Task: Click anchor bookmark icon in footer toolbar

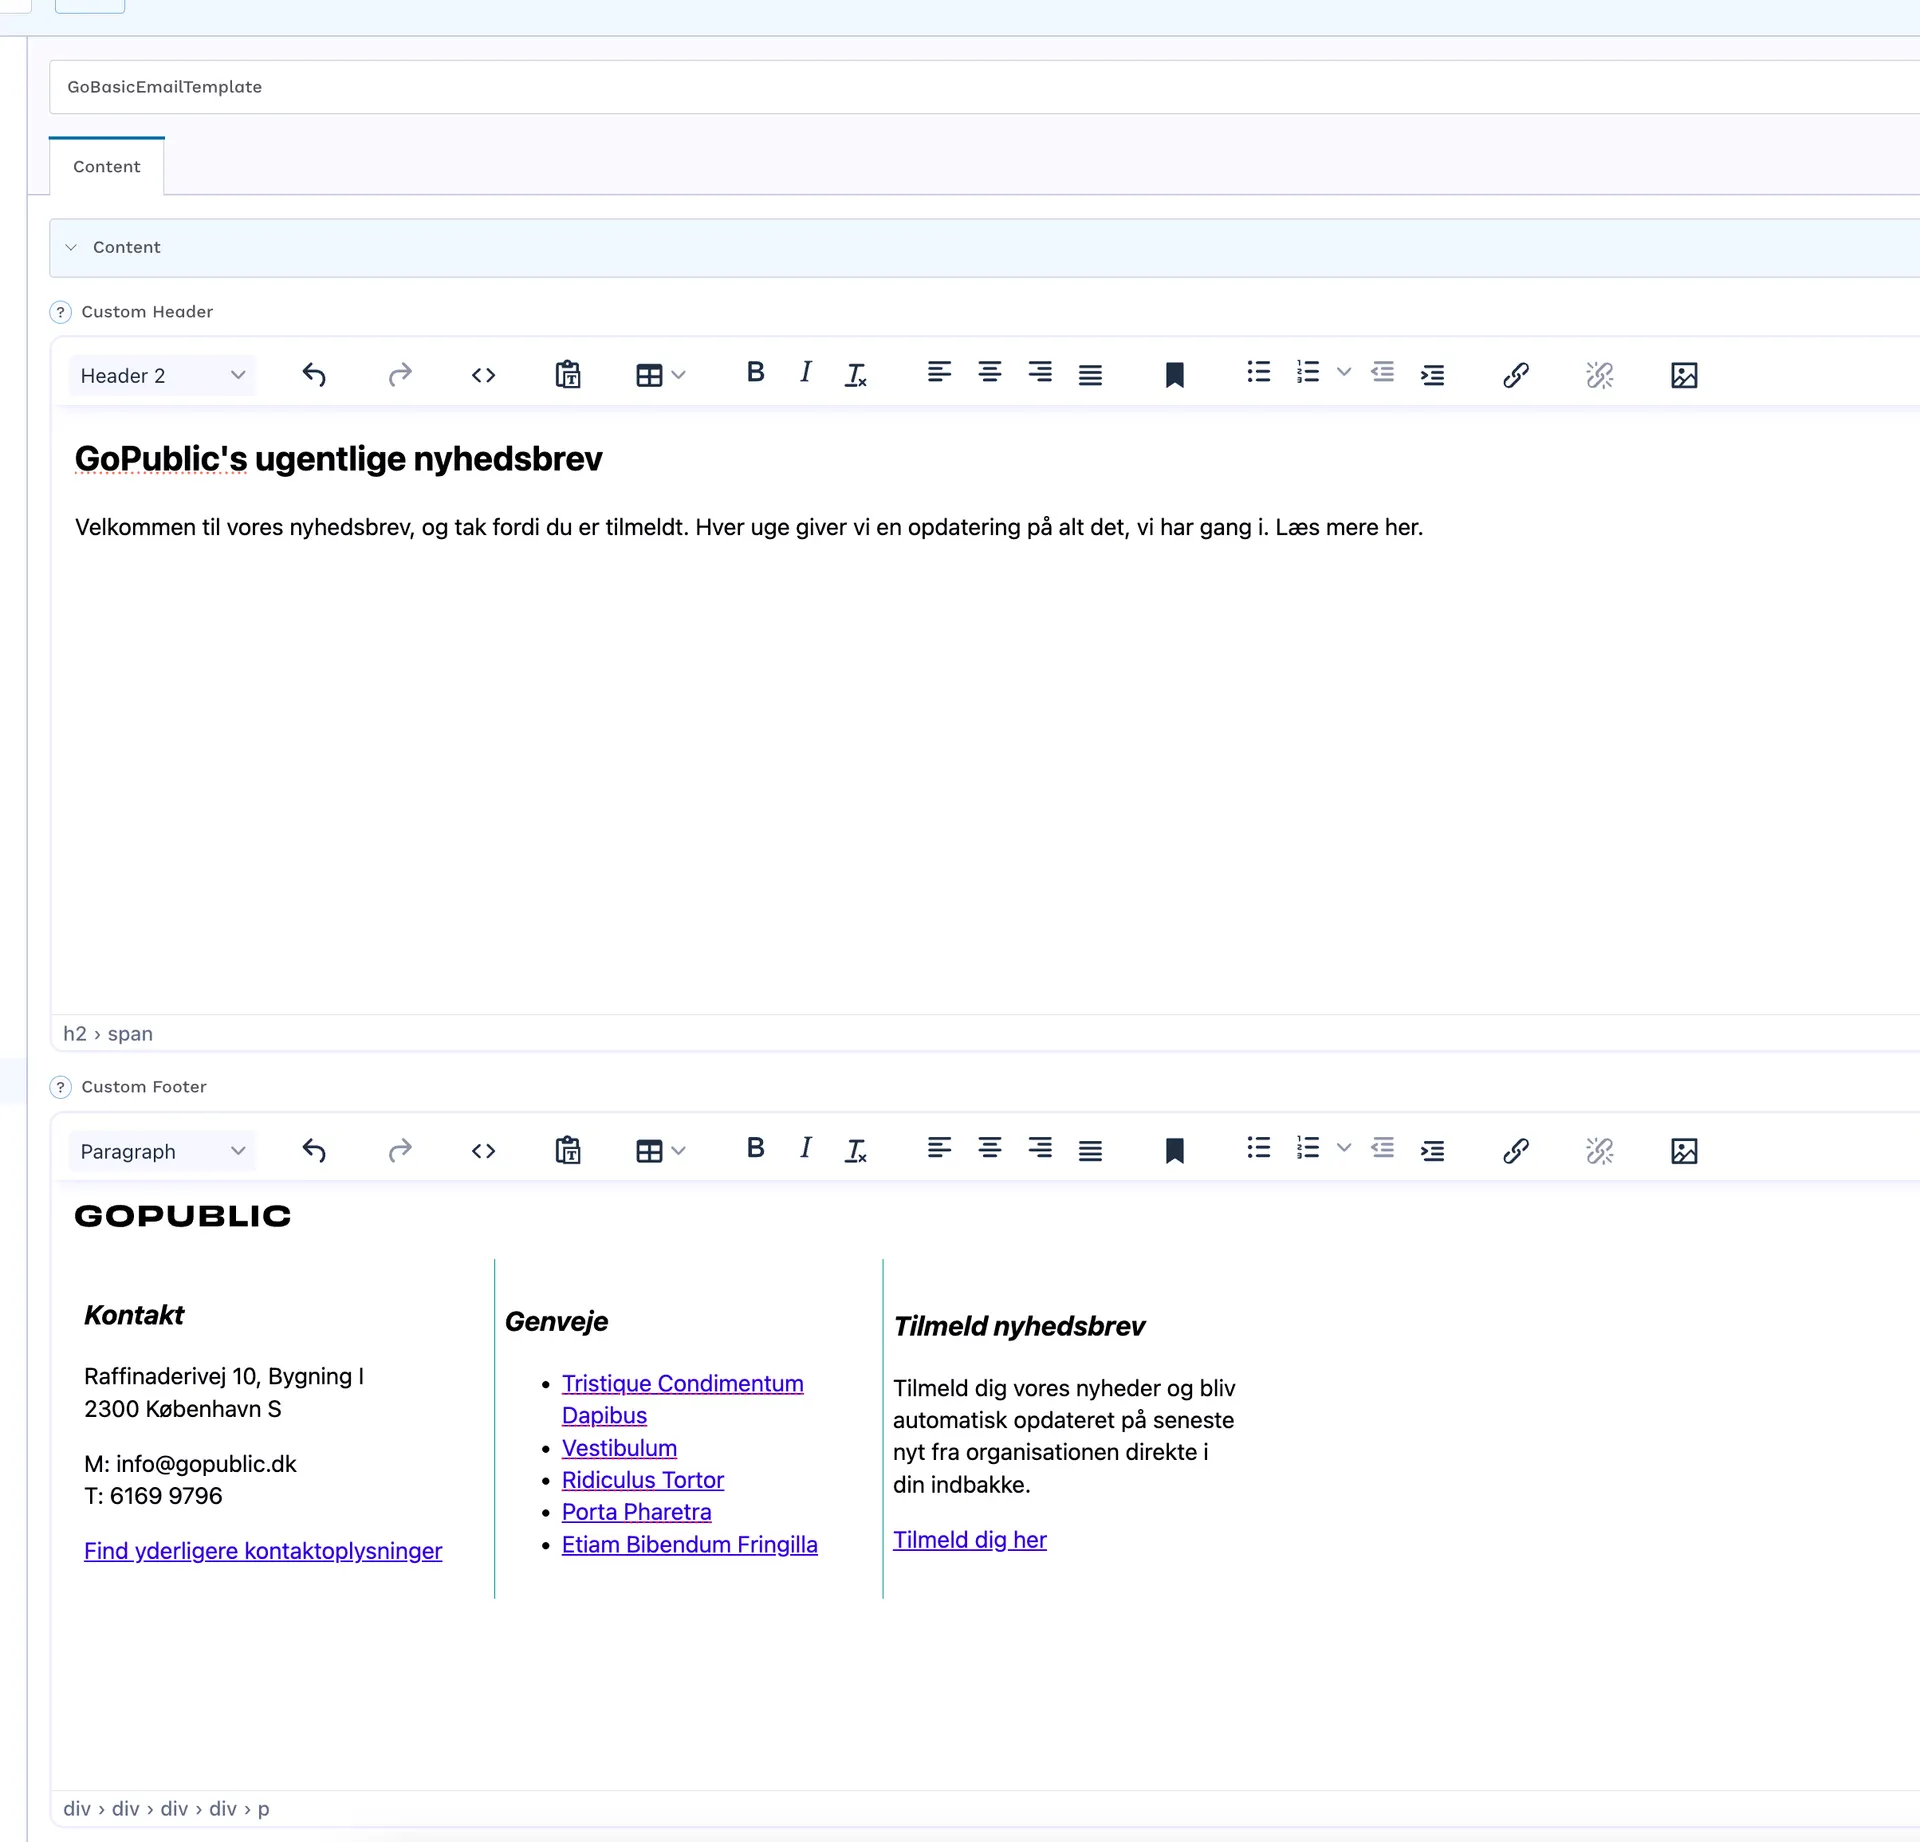Action: (1174, 1151)
